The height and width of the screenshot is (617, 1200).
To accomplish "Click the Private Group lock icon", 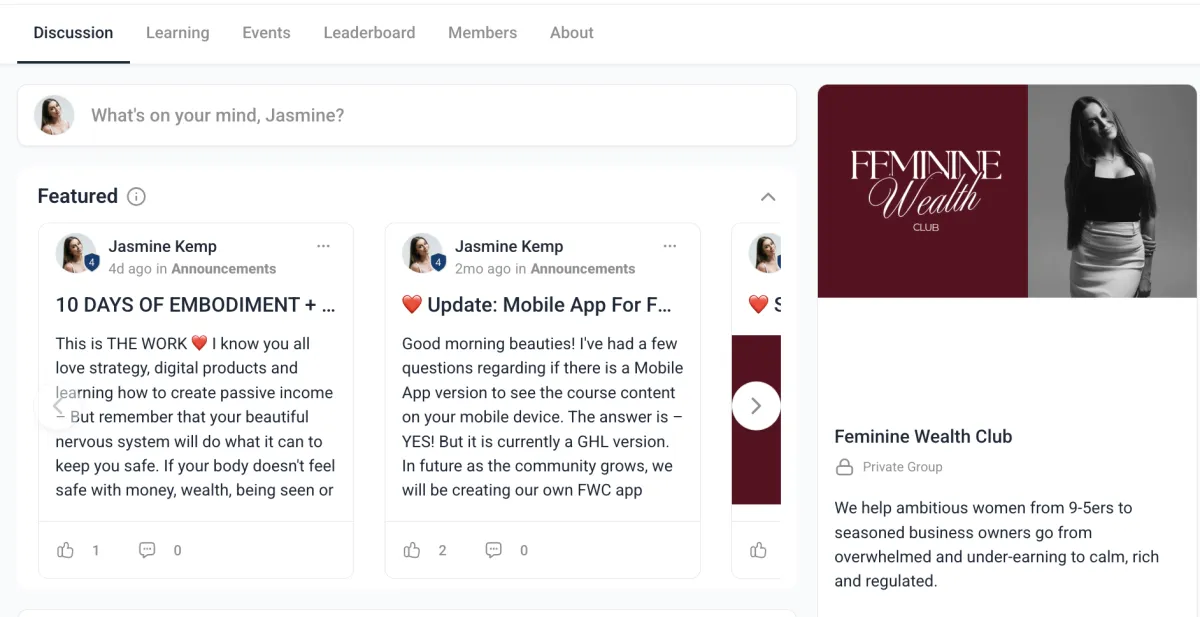I will click(x=844, y=467).
